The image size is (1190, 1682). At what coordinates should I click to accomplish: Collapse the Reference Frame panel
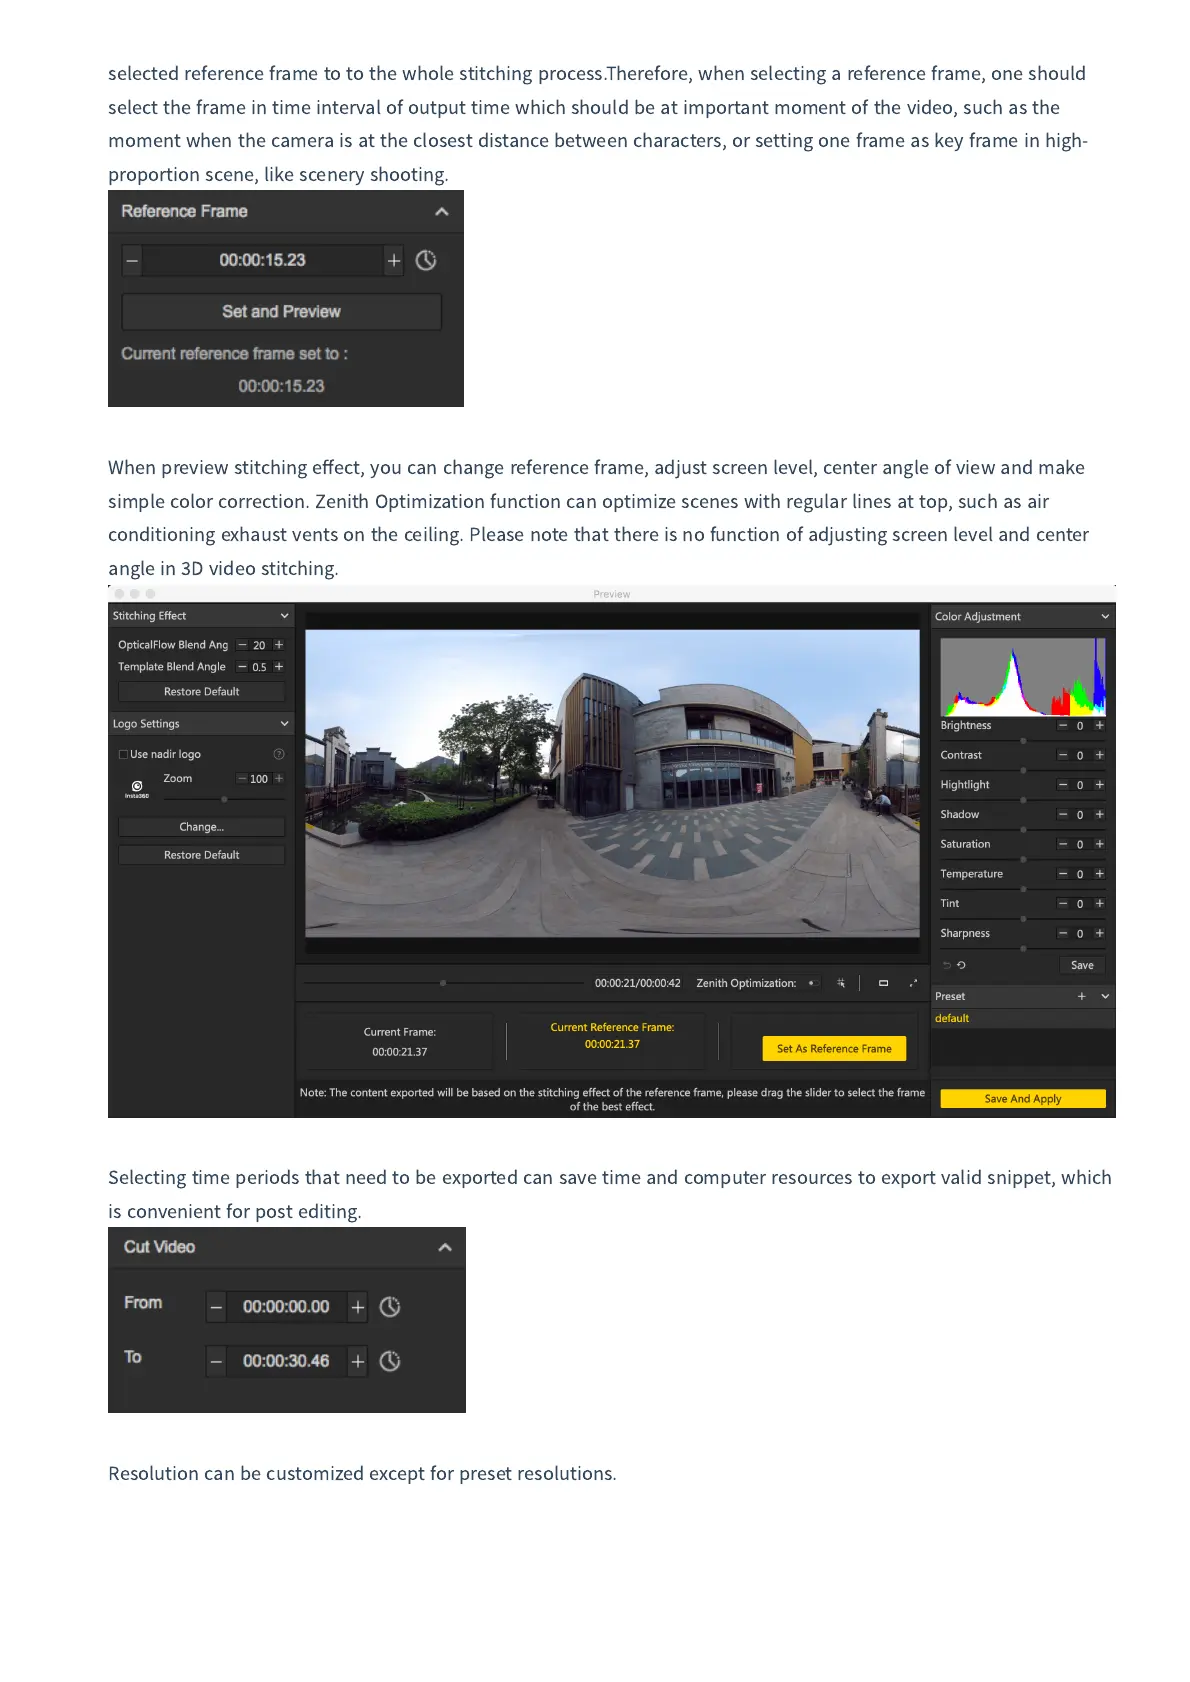(x=442, y=212)
